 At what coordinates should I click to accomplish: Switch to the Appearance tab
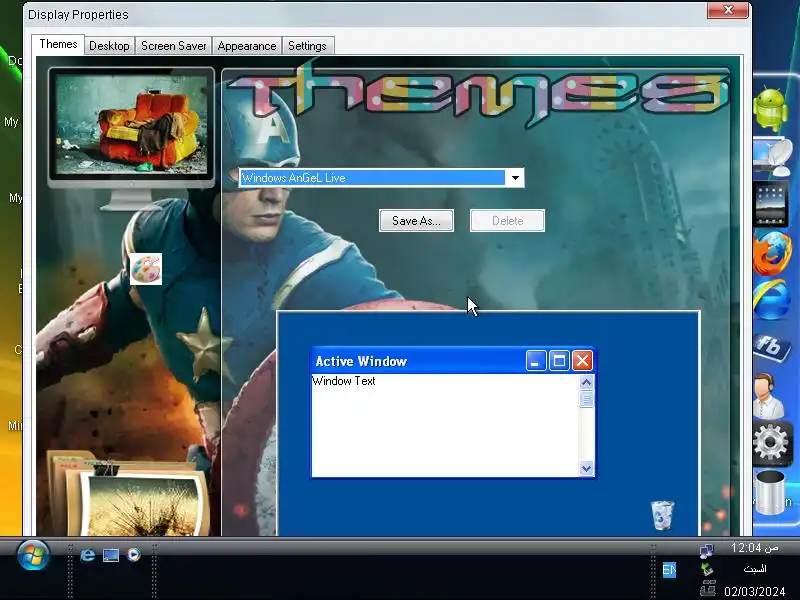[x=247, y=46]
